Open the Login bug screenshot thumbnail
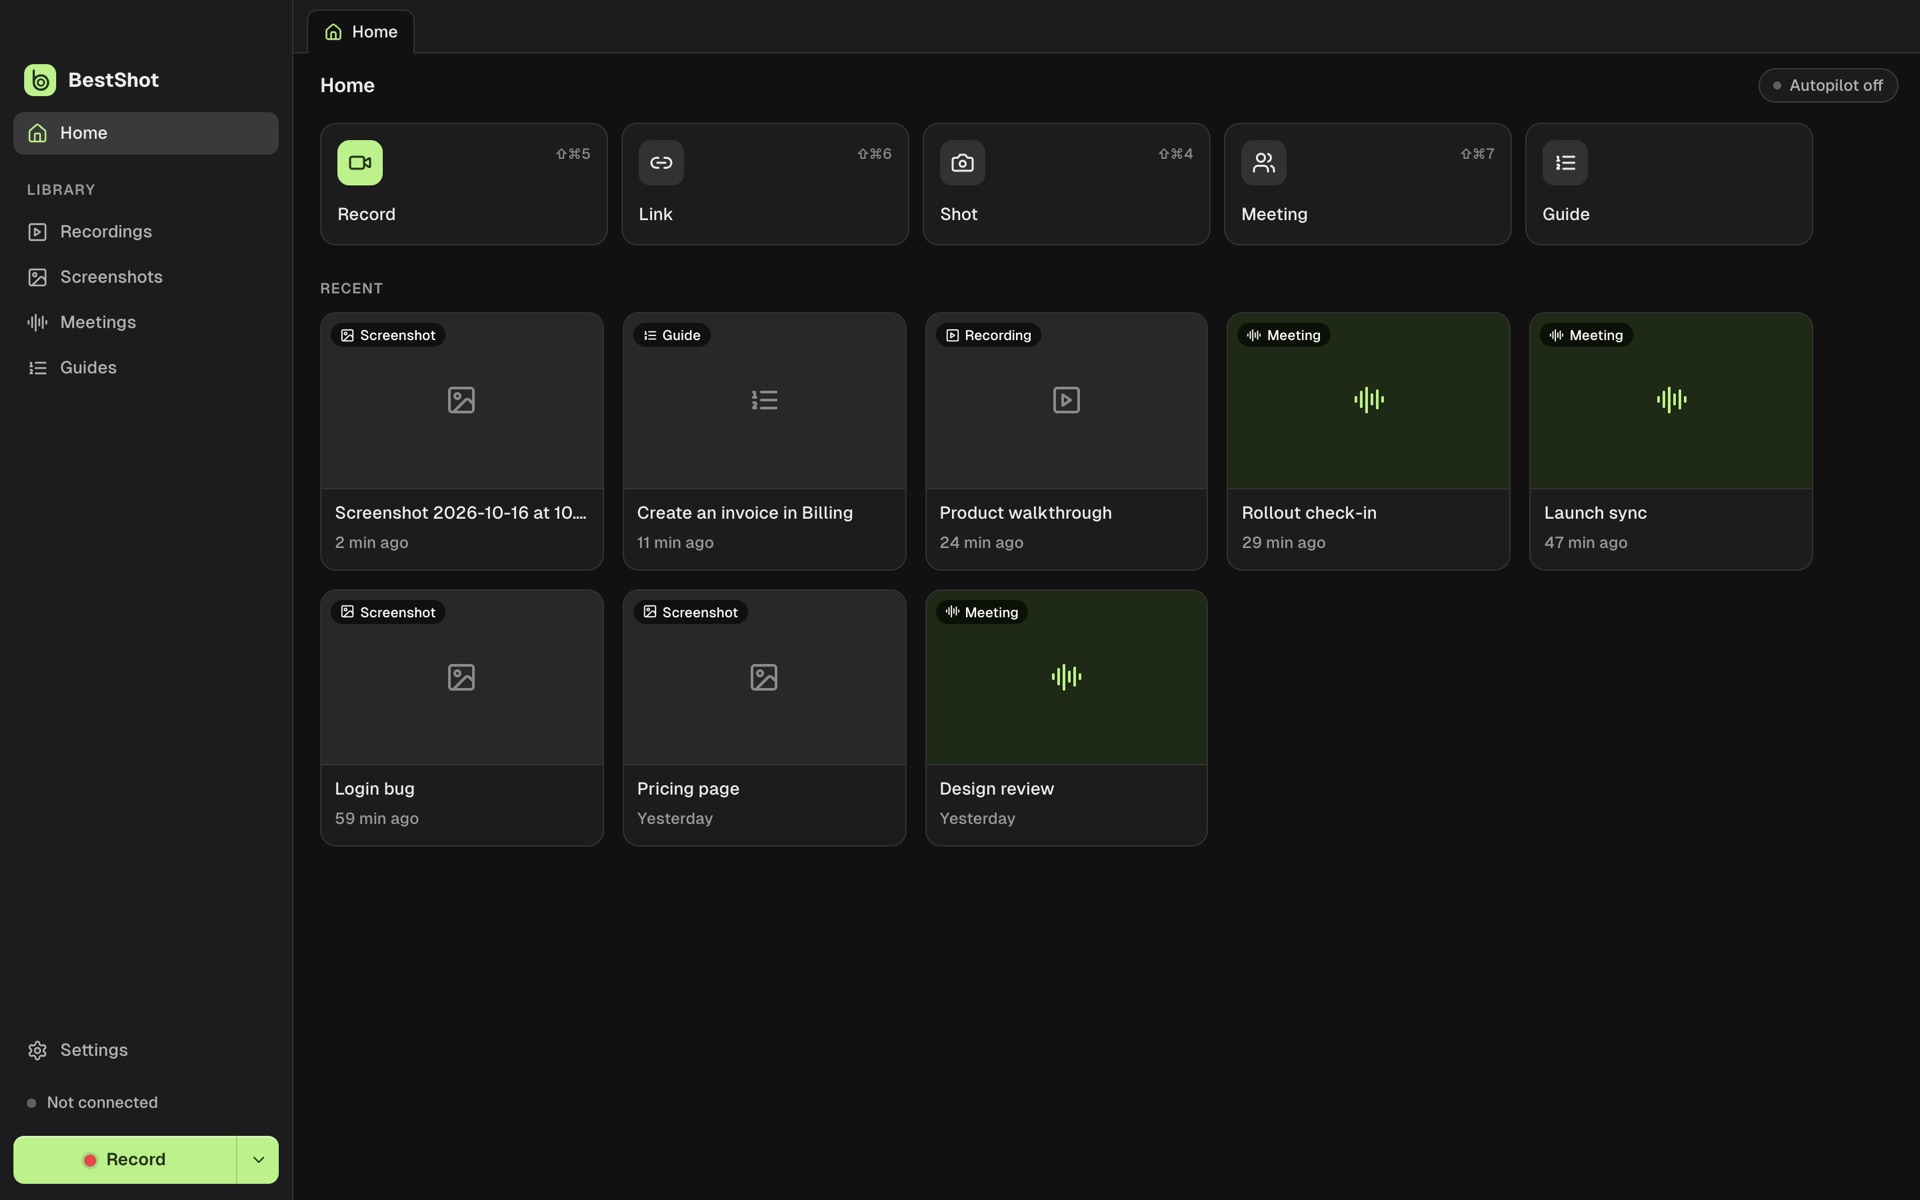 coord(462,677)
